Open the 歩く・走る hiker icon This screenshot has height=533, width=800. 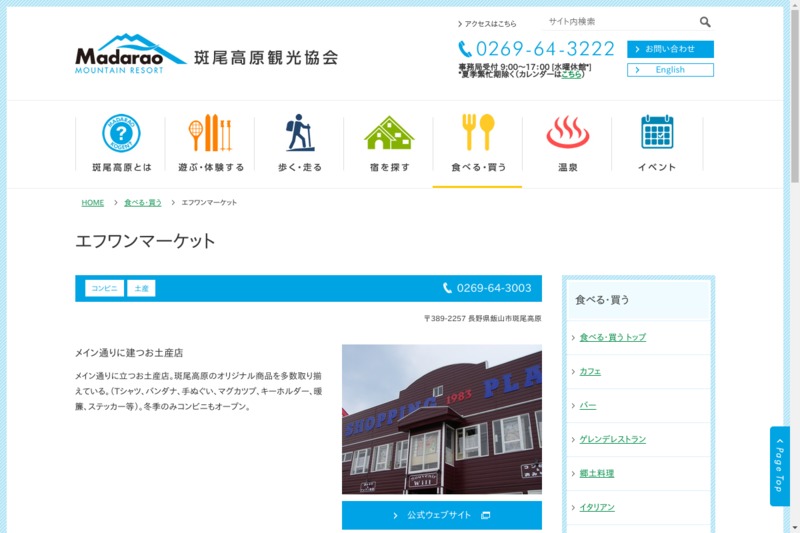299,133
